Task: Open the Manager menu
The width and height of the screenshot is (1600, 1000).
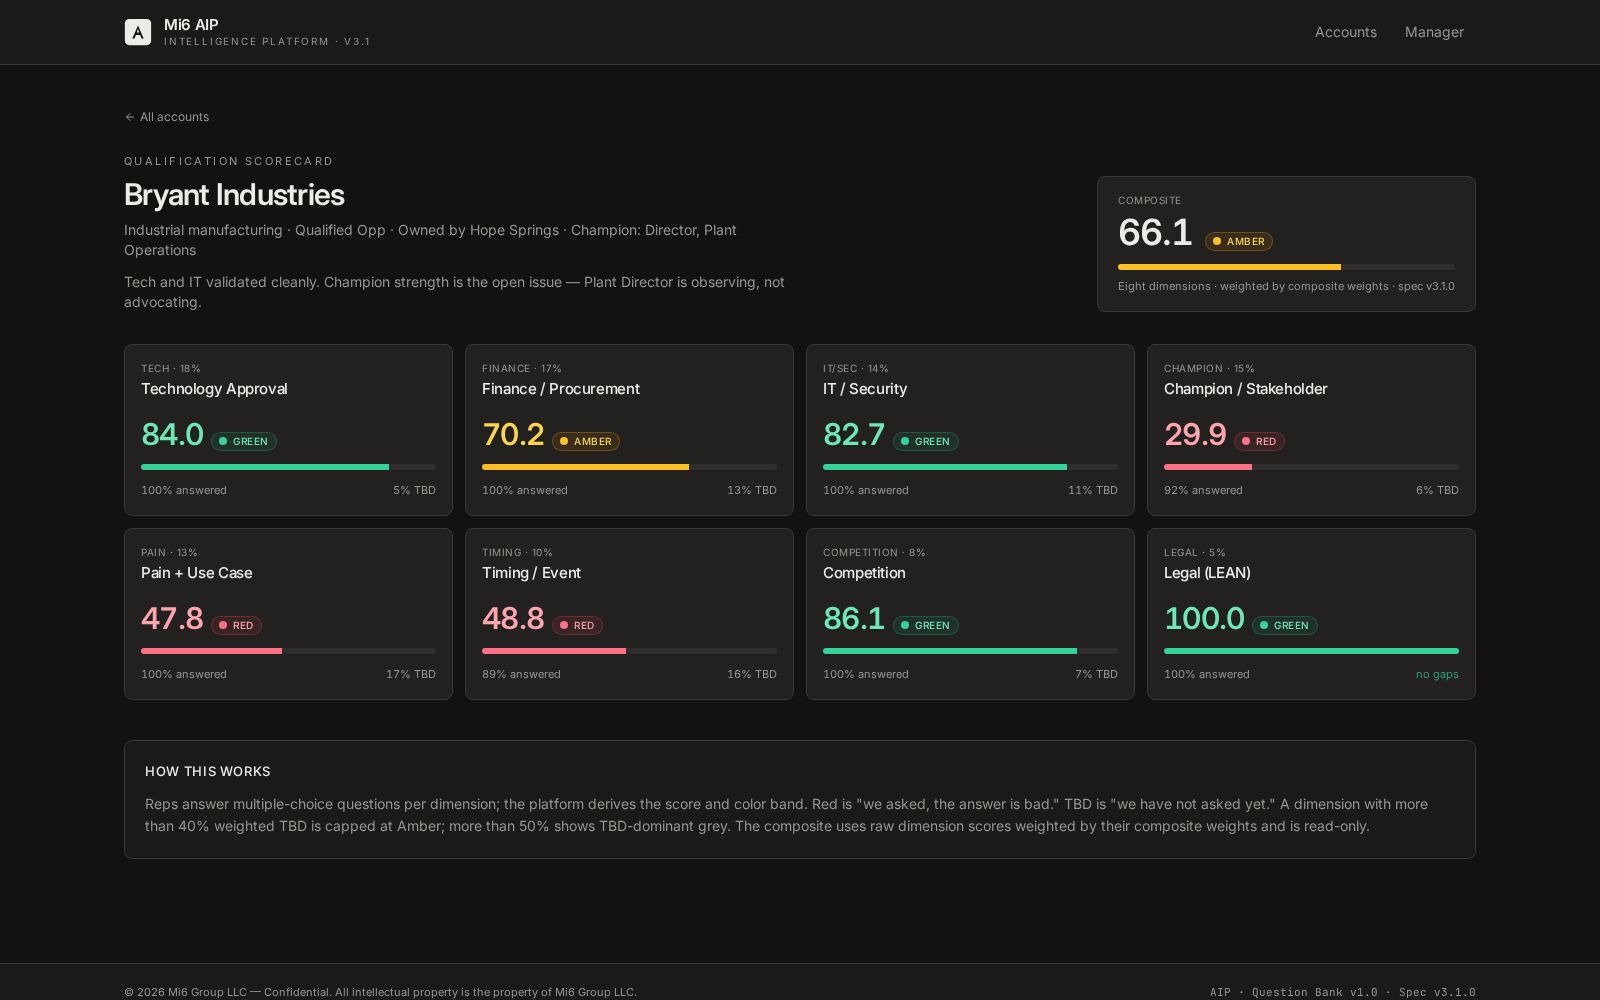Action: tap(1434, 31)
